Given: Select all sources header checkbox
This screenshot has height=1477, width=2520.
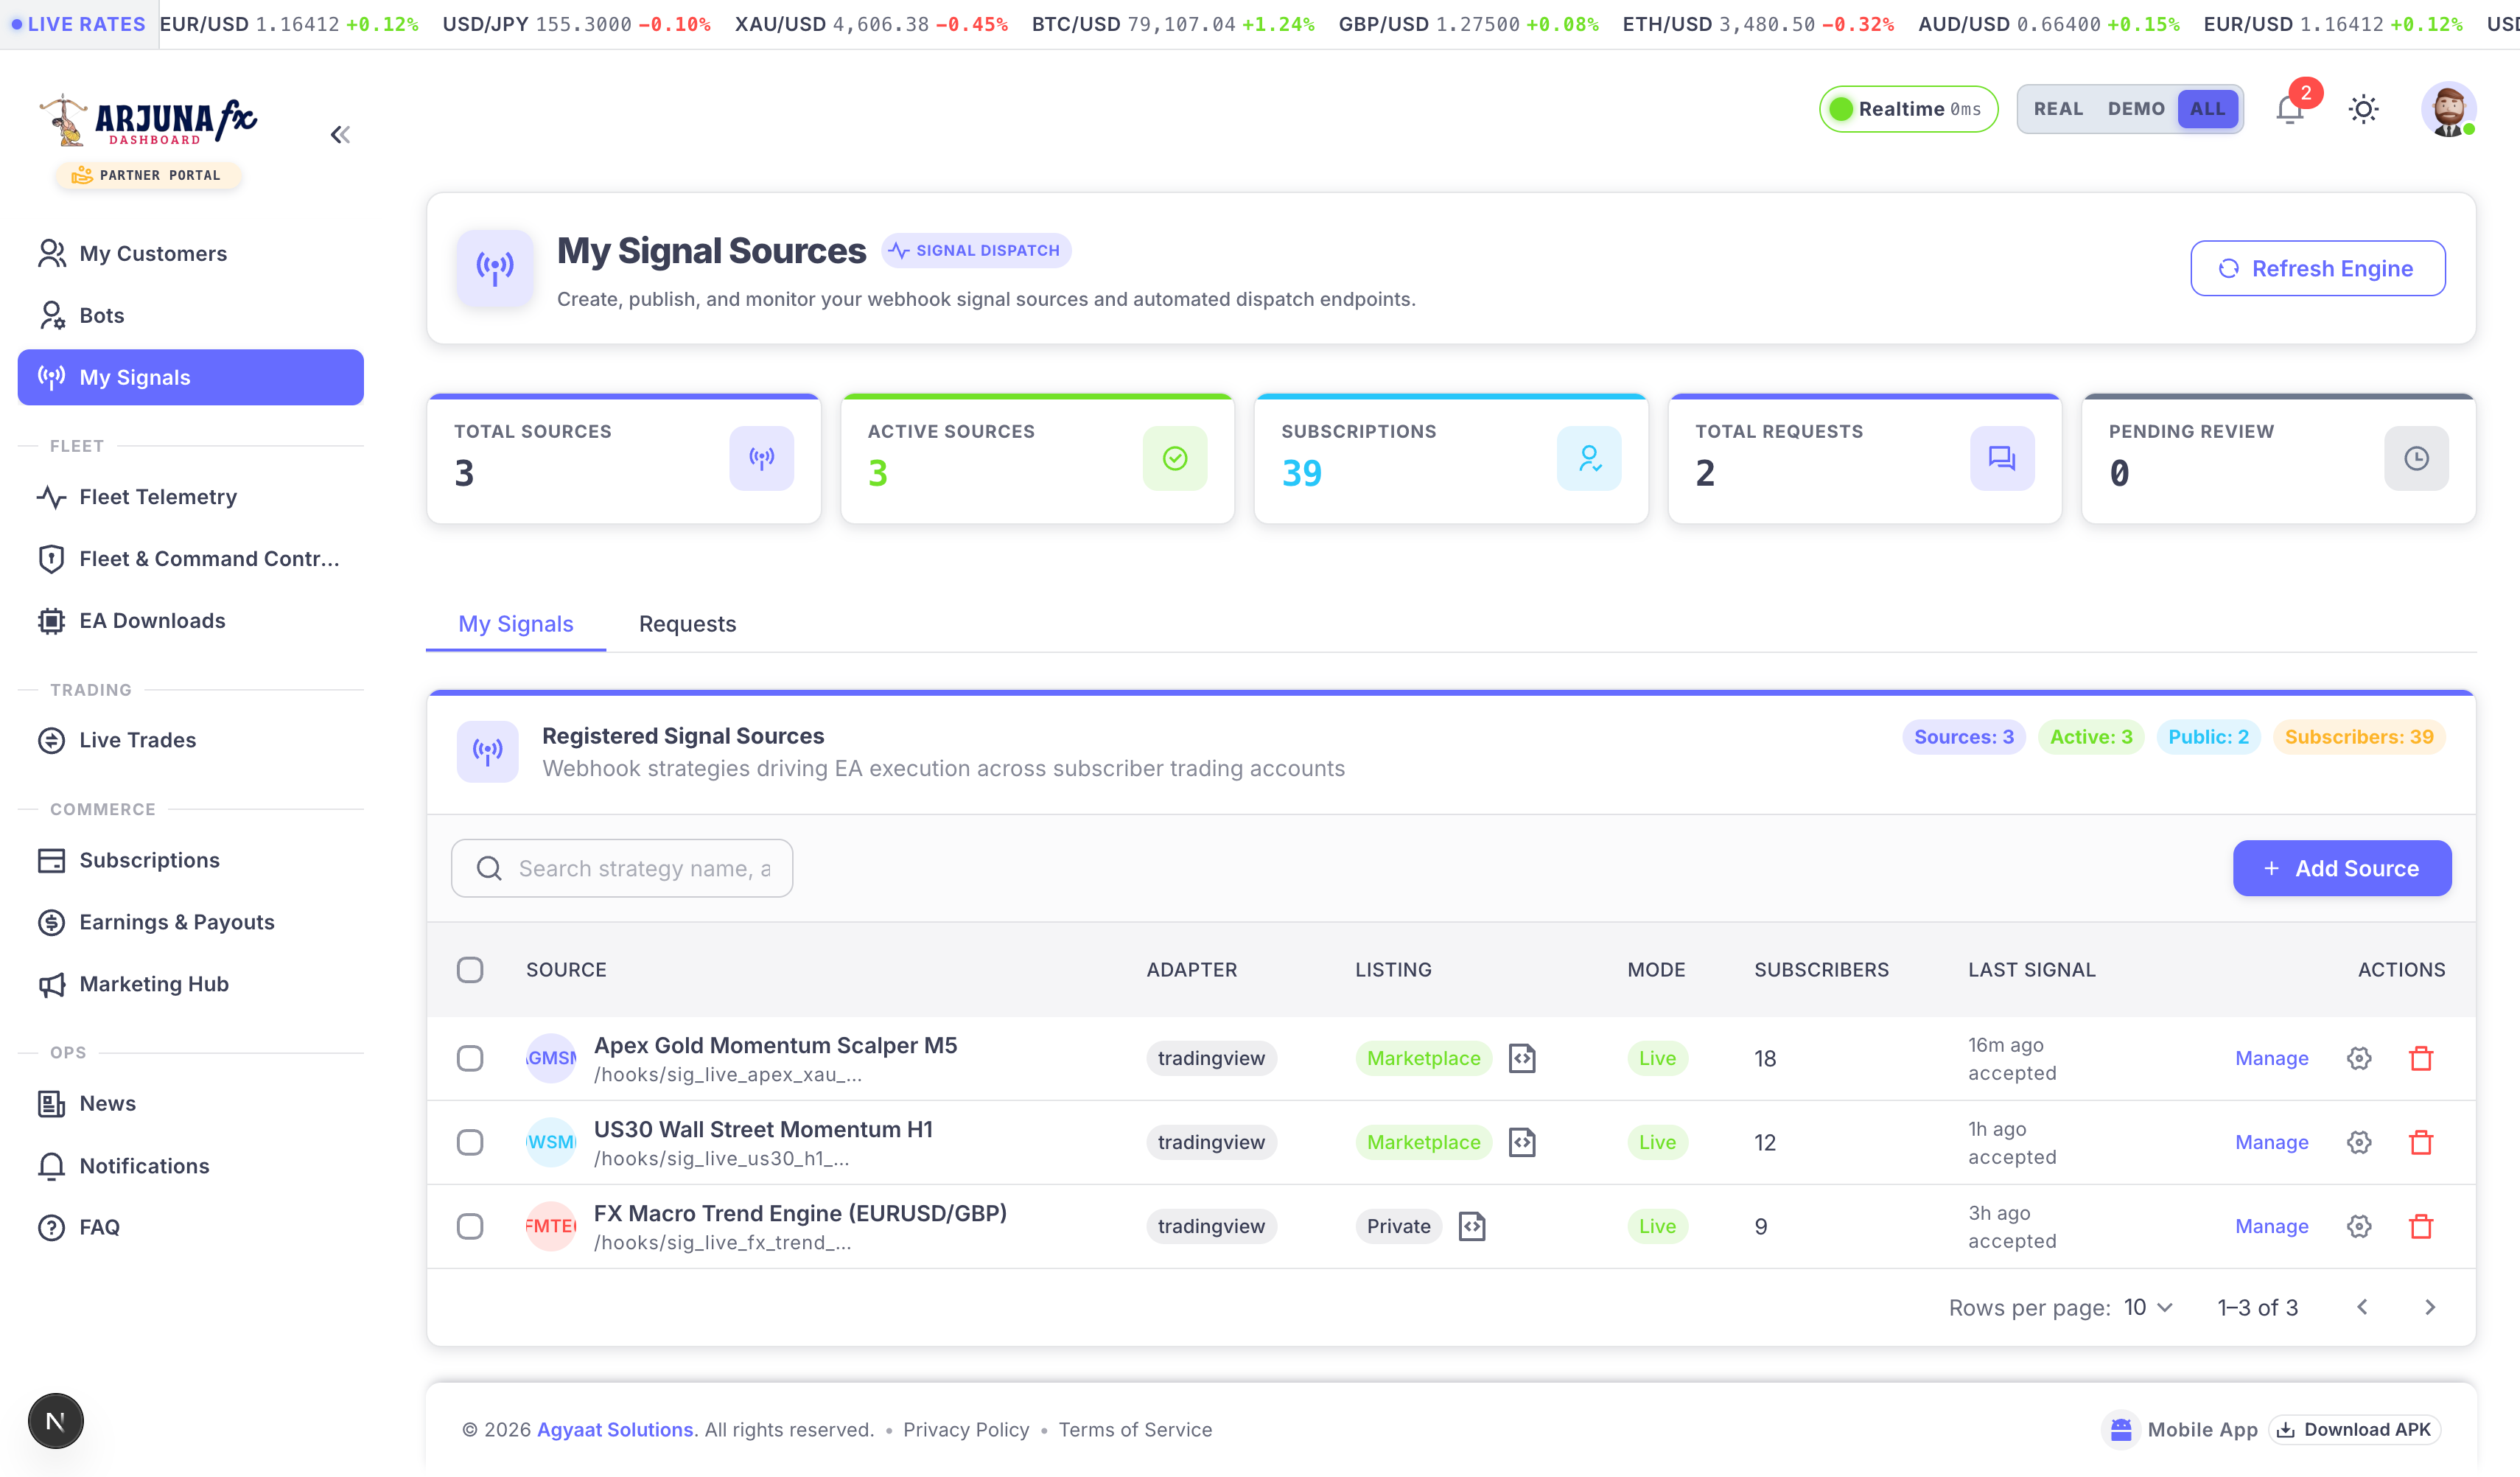Looking at the screenshot, I should [x=470, y=969].
